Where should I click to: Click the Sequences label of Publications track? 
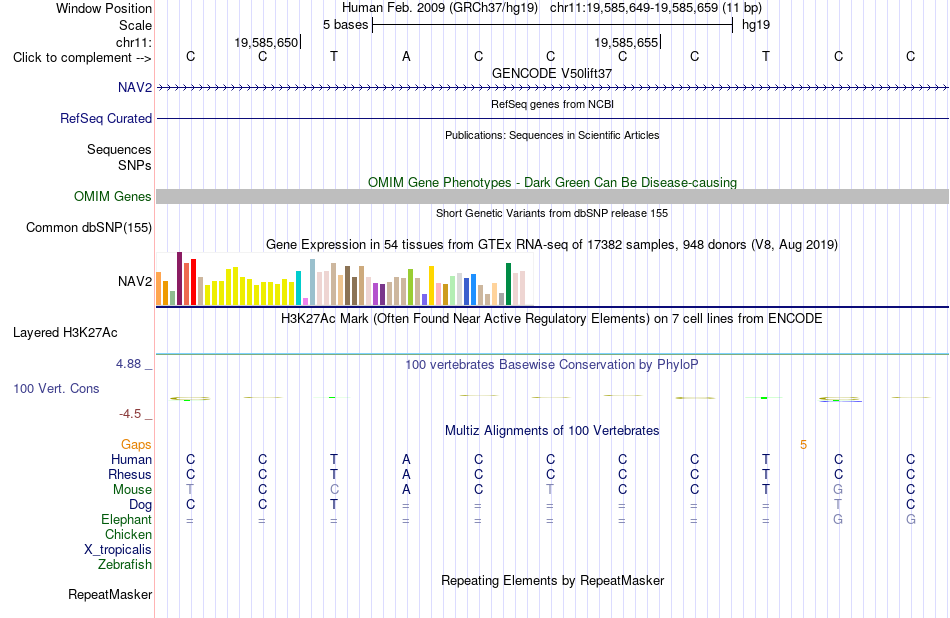point(119,149)
